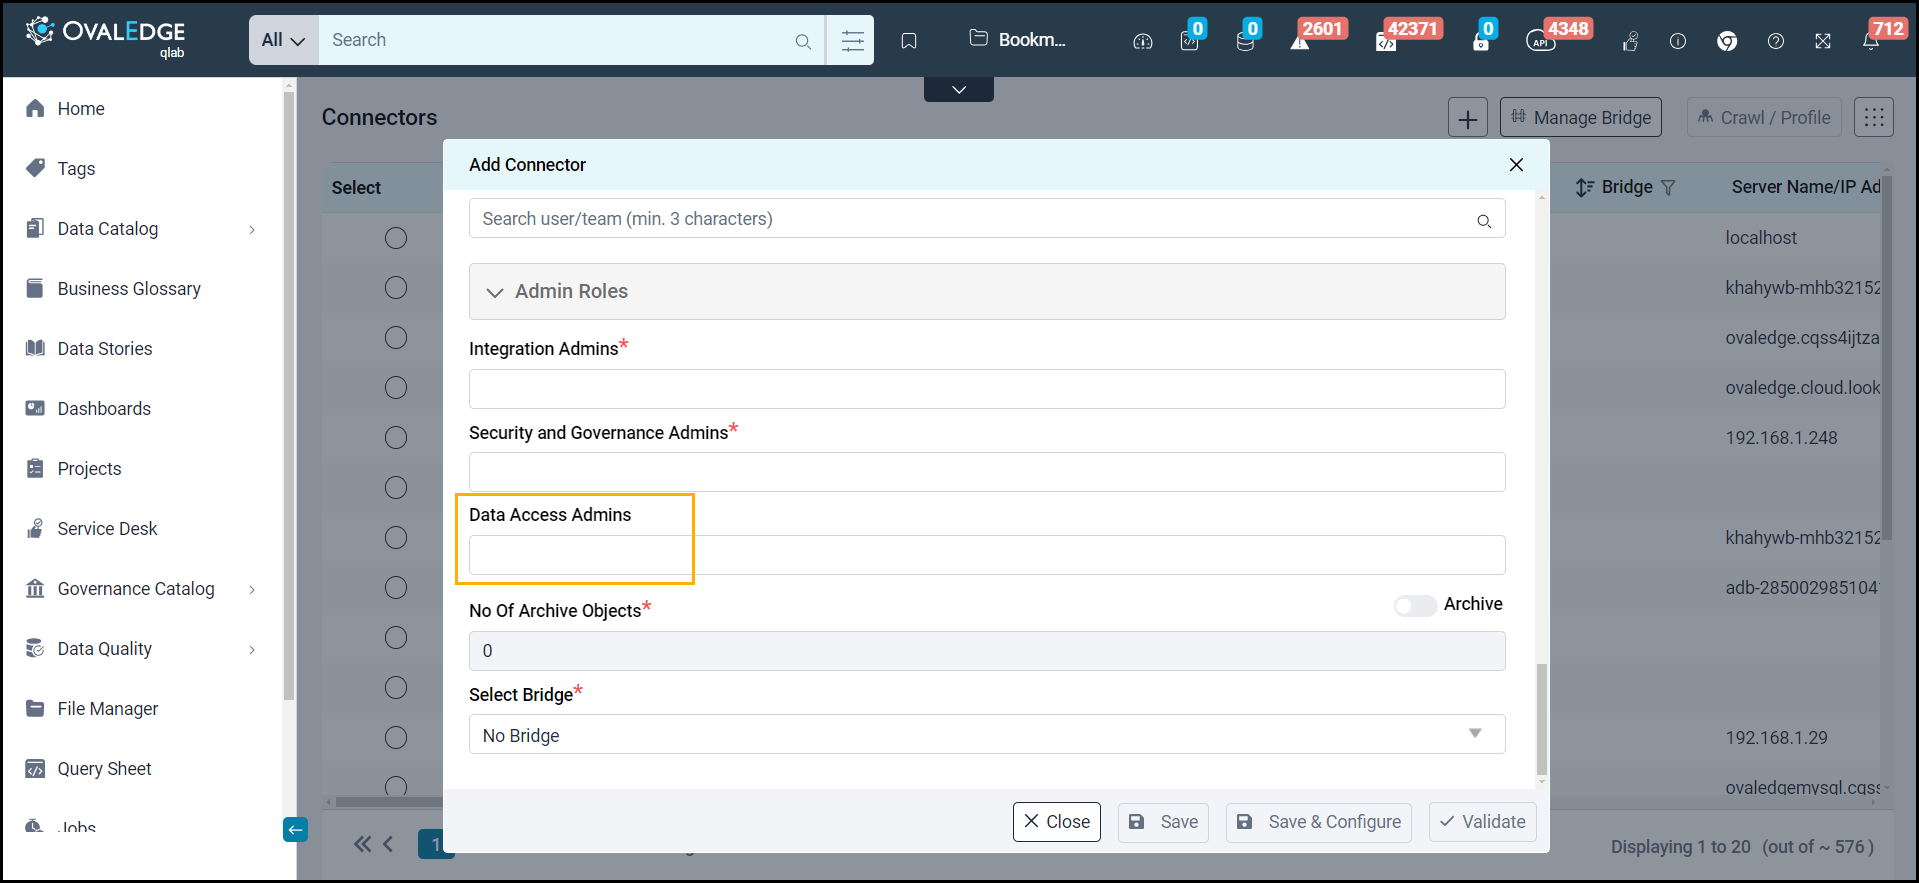The height and width of the screenshot is (883, 1919).
Task: Click the API badge icon showing 4348
Action: [1540, 41]
